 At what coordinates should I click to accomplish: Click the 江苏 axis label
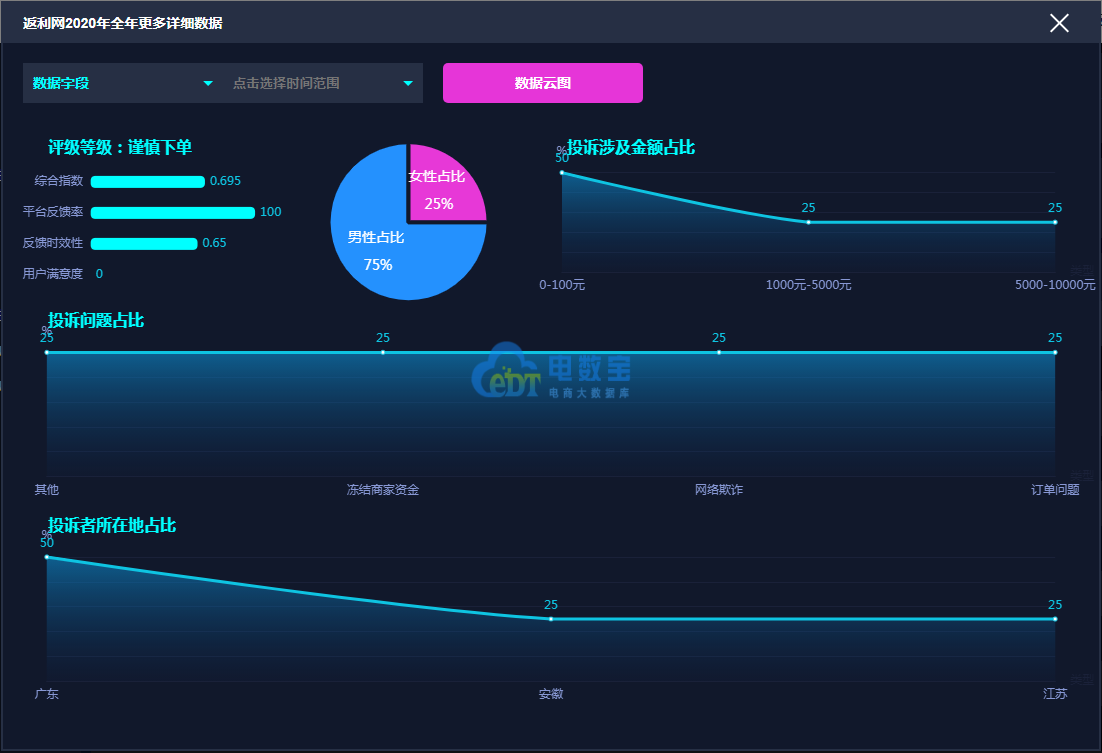tap(1055, 694)
